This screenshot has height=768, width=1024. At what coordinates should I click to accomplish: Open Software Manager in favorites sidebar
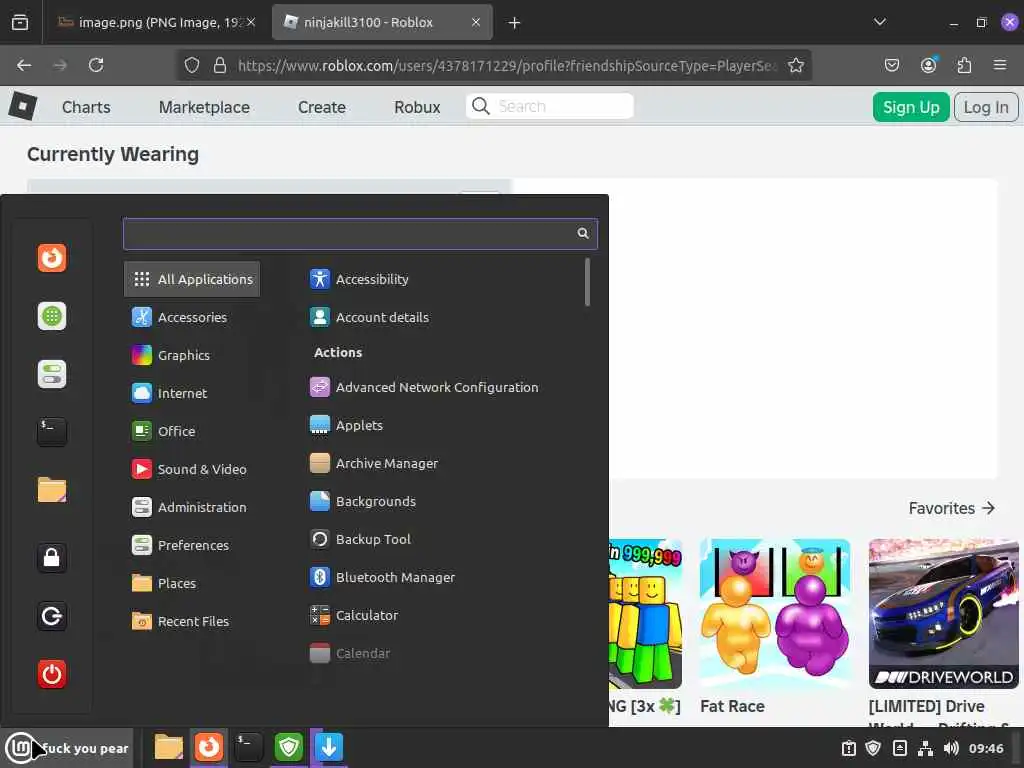pyautogui.click(x=52, y=316)
